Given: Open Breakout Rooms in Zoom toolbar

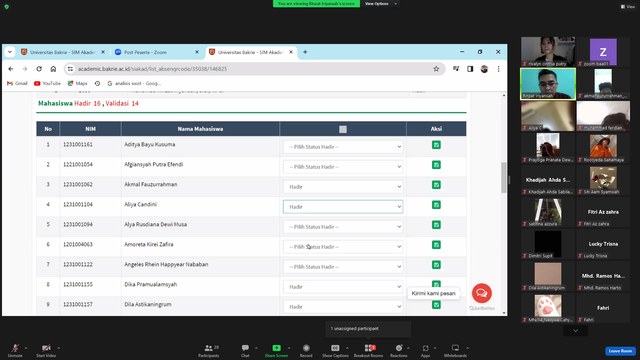Looking at the screenshot, I should click(x=368, y=351).
